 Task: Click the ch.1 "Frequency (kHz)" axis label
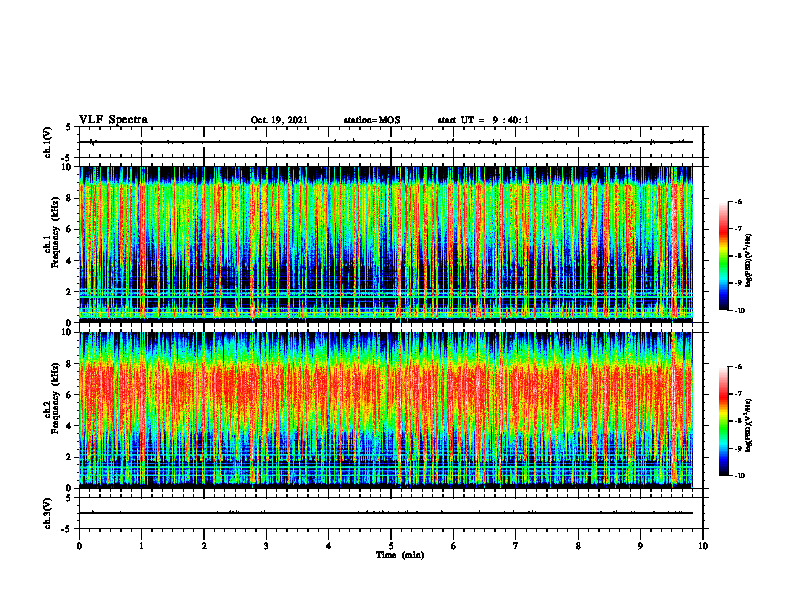pos(56,232)
